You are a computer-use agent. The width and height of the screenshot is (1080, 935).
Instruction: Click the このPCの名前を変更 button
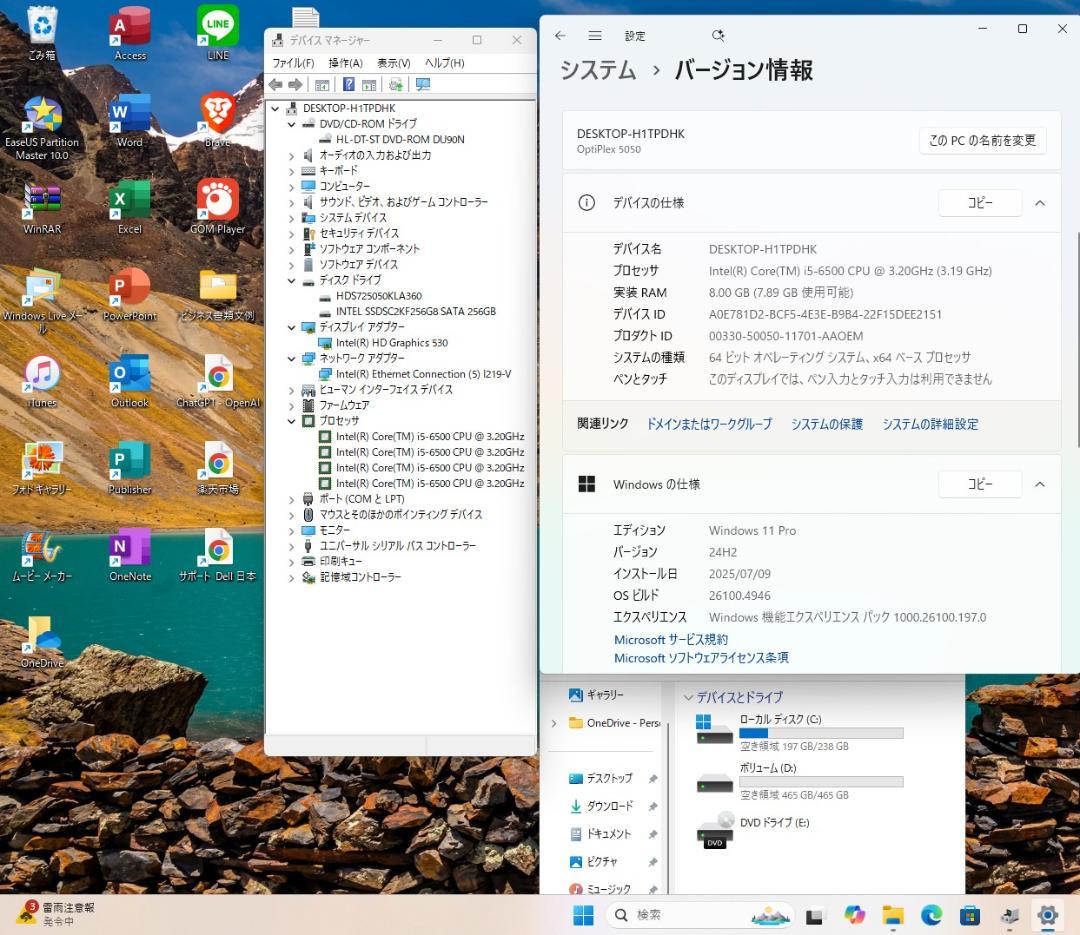click(981, 140)
